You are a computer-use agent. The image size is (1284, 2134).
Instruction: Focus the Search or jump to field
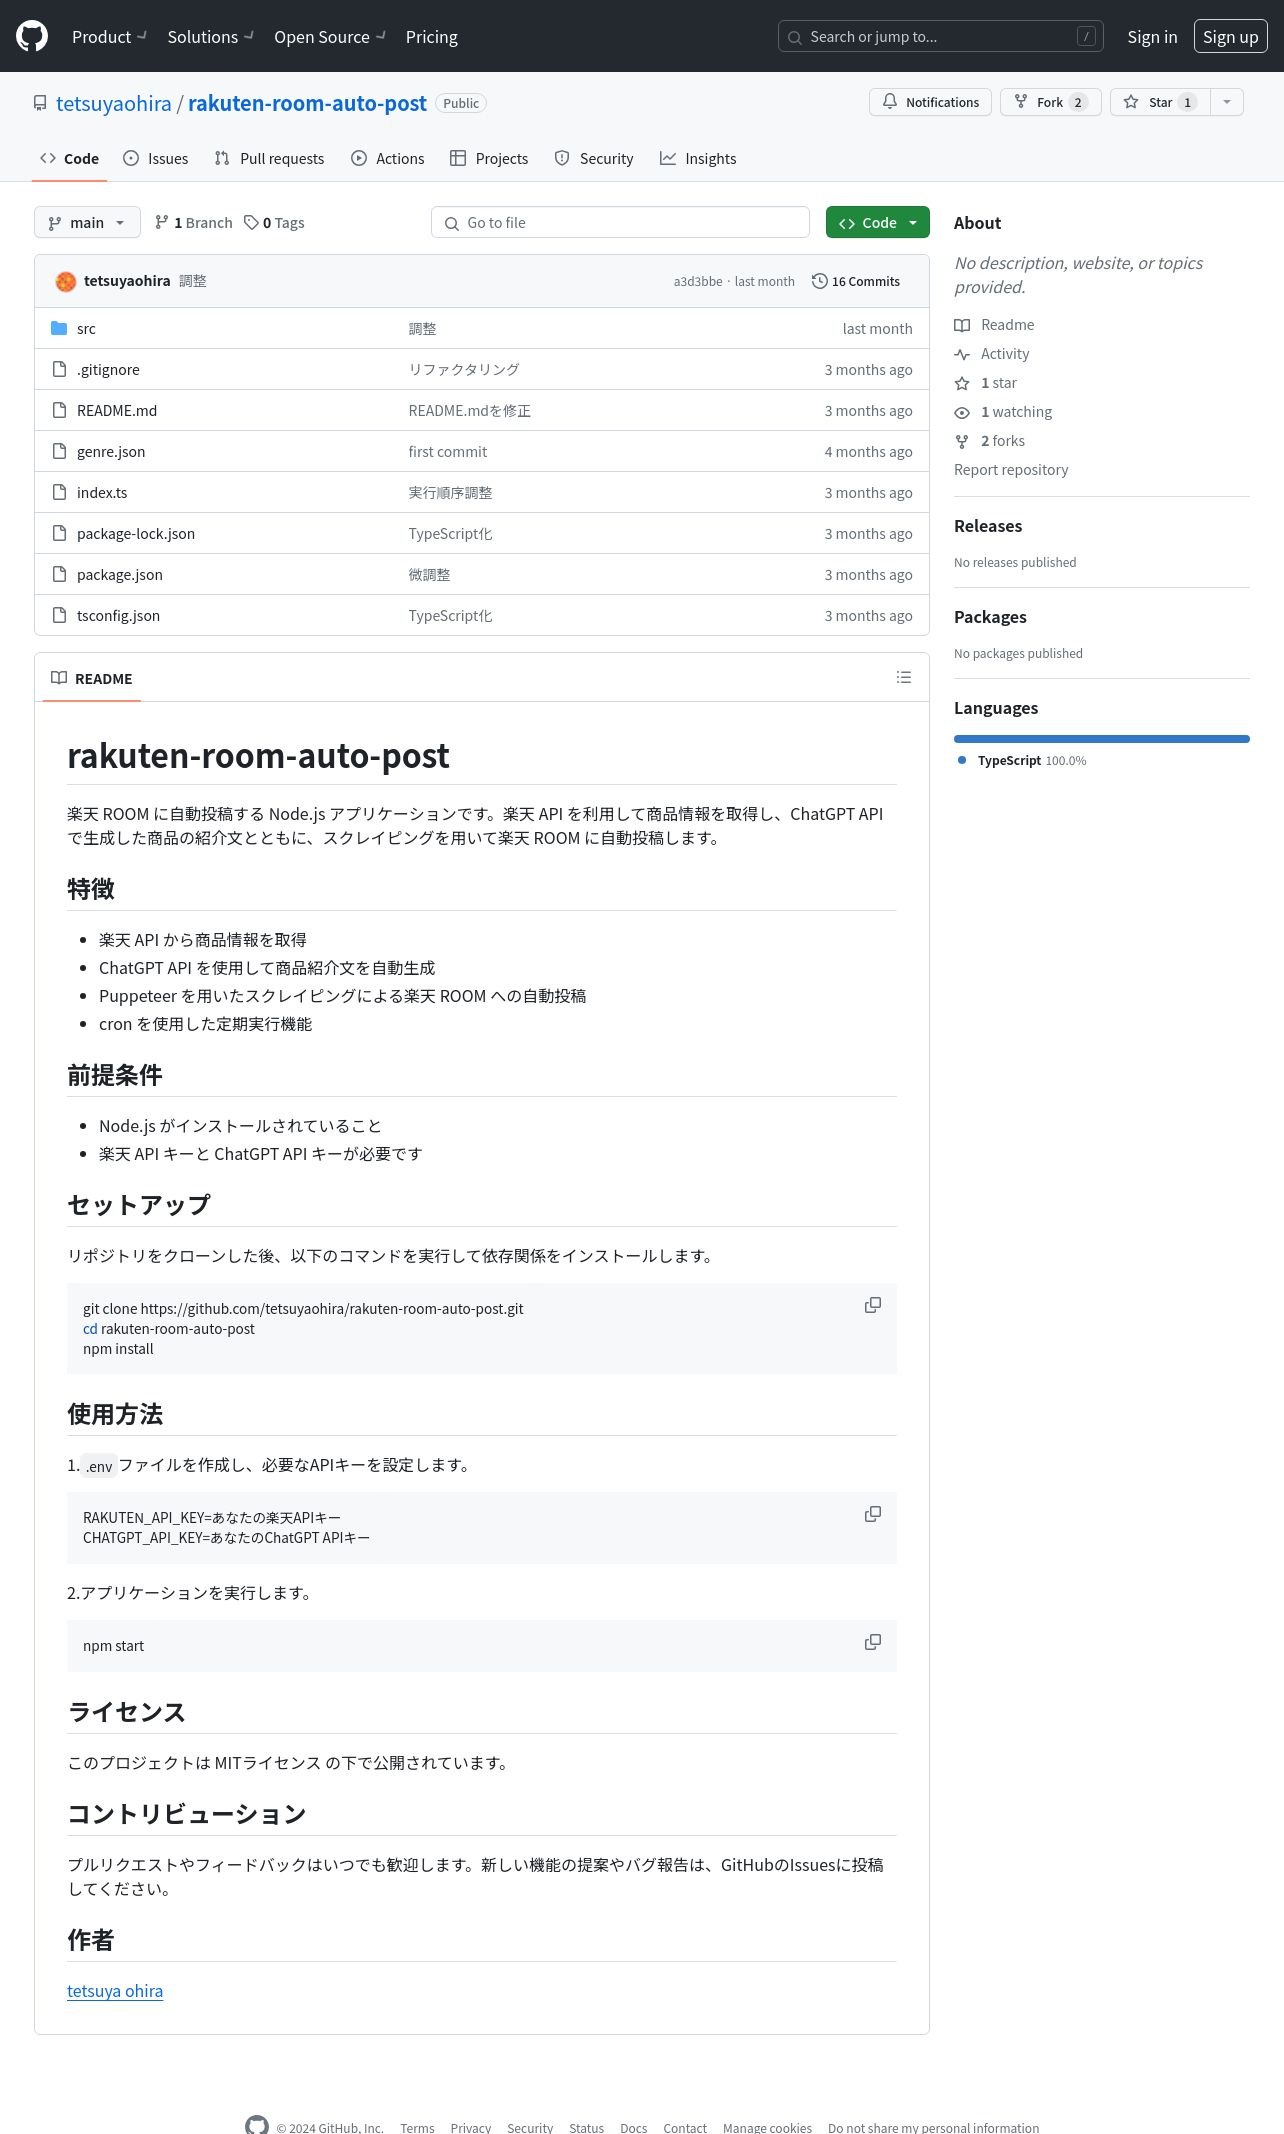(x=940, y=36)
